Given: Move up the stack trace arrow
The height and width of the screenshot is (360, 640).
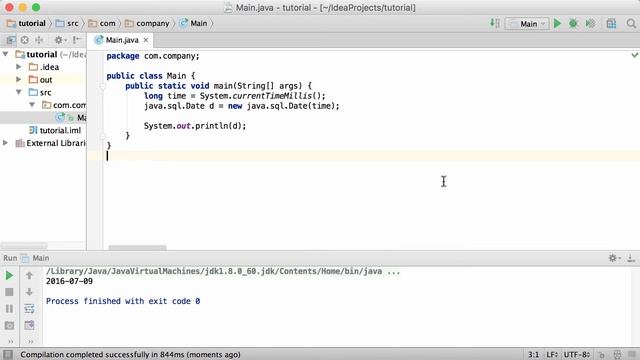Looking at the screenshot, I should click(29, 276).
